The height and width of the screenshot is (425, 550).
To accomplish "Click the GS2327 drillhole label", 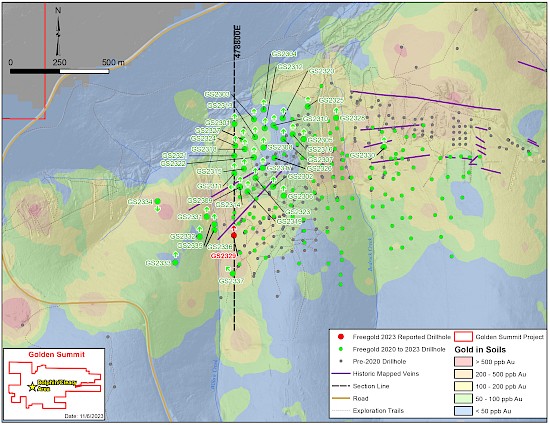I will (208, 131).
